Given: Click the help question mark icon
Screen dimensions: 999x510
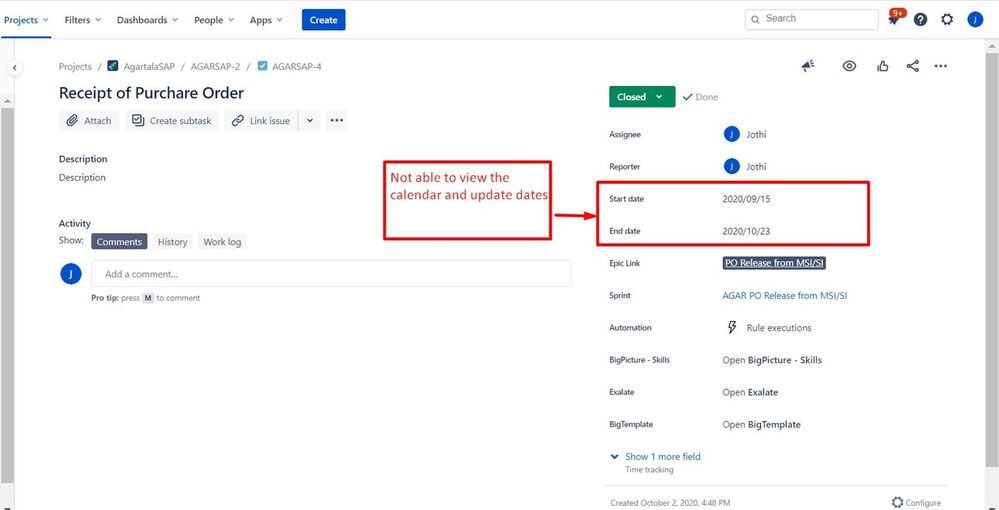Looking at the screenshot, I should pos(920,20).
